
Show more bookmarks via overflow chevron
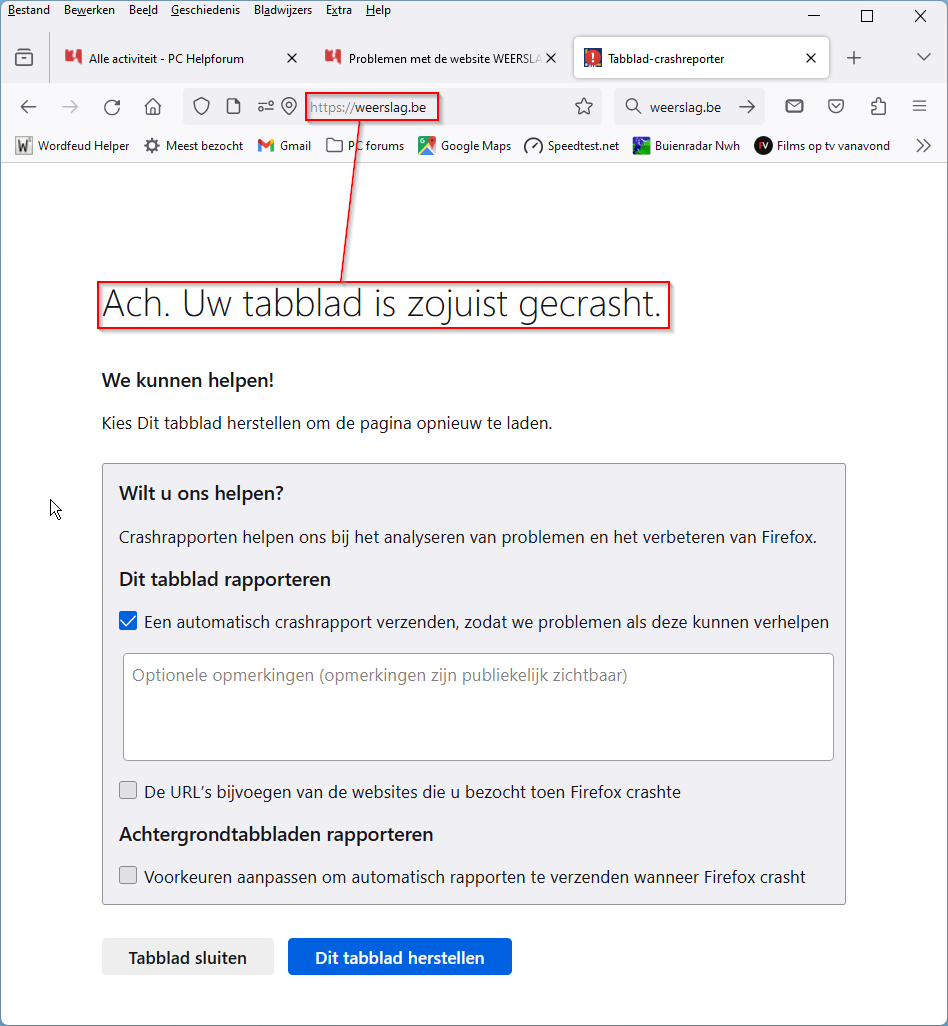pyautogui.click(x=923, y=146)
